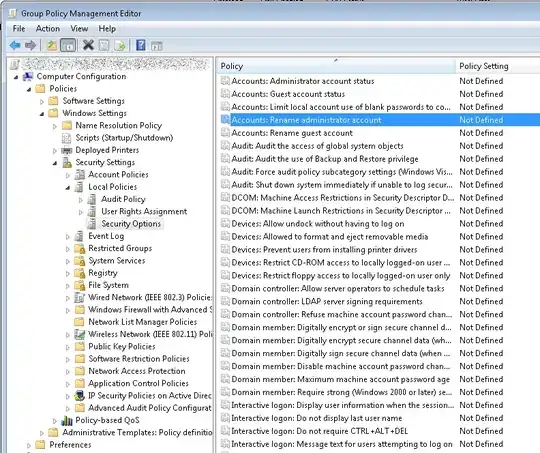
Task: Click the Export List toolbar icon
Action: [x=120, y=45]
